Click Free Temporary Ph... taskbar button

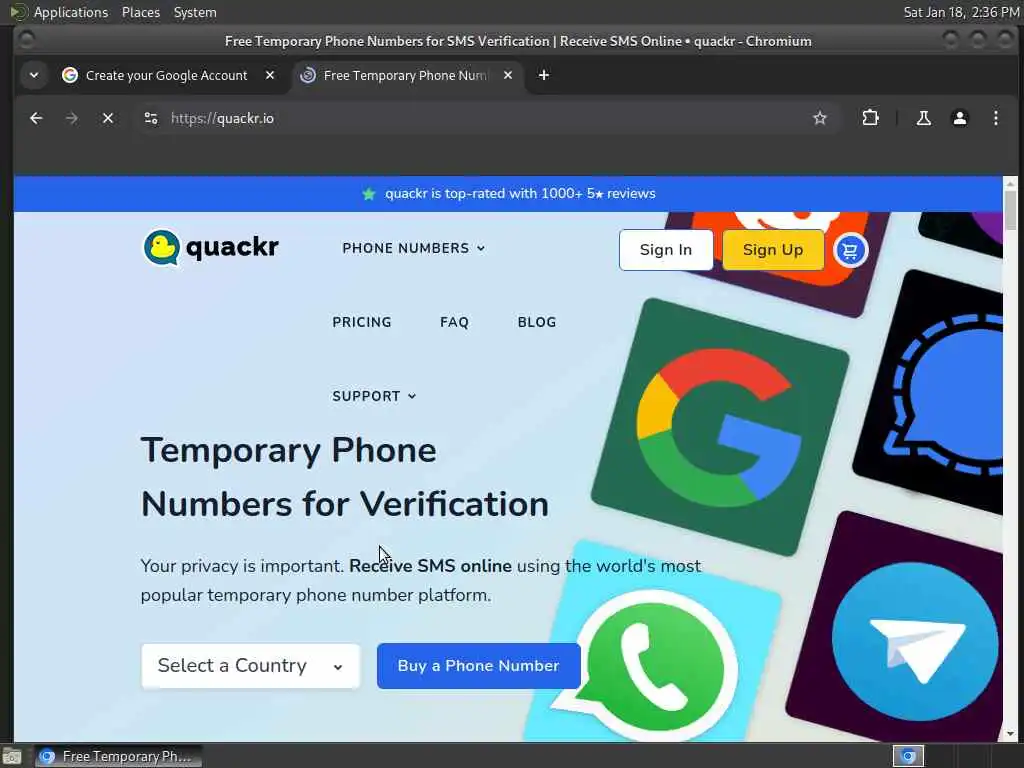(118, 756)
